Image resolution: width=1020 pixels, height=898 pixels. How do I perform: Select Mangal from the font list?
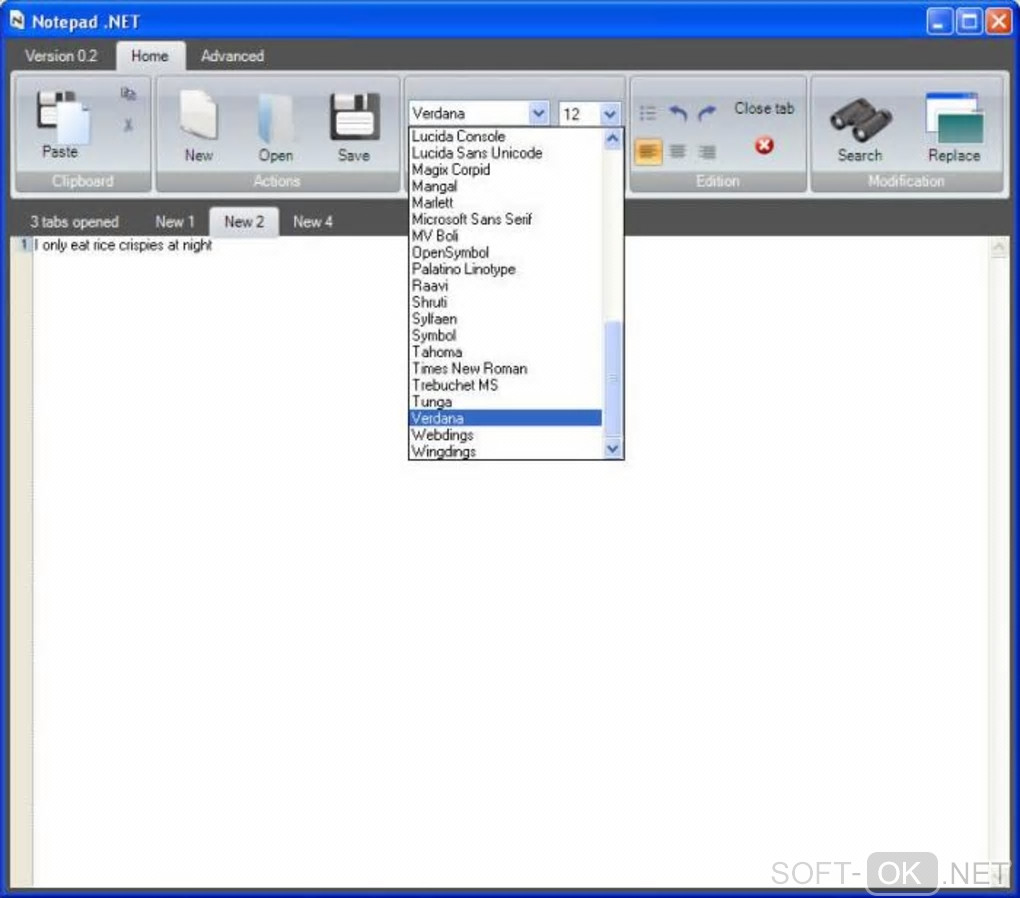coord(506,186)
